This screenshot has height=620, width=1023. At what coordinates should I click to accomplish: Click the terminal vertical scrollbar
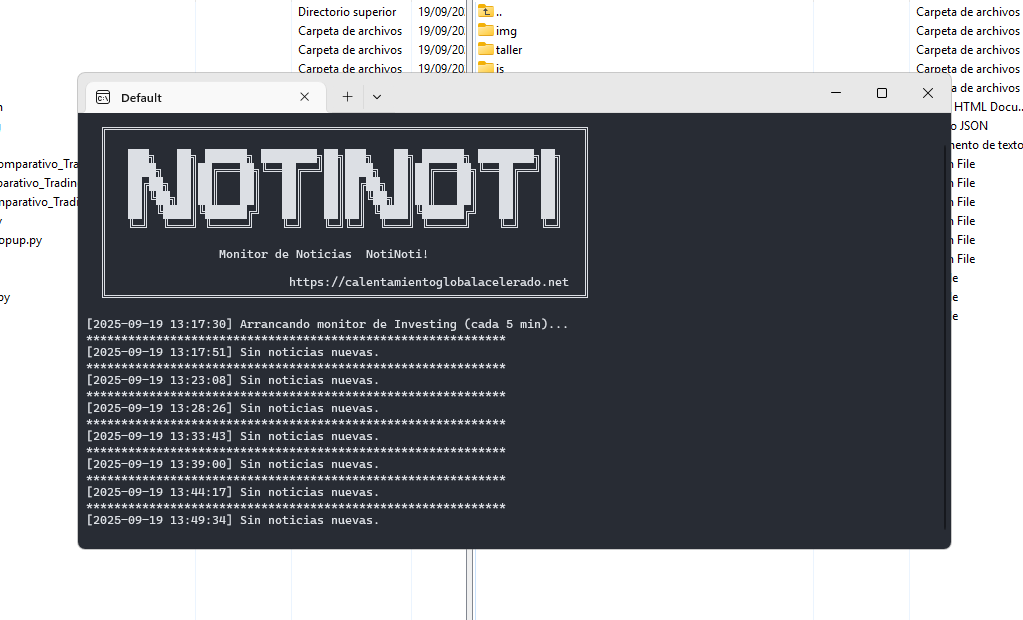click(945, 330)
